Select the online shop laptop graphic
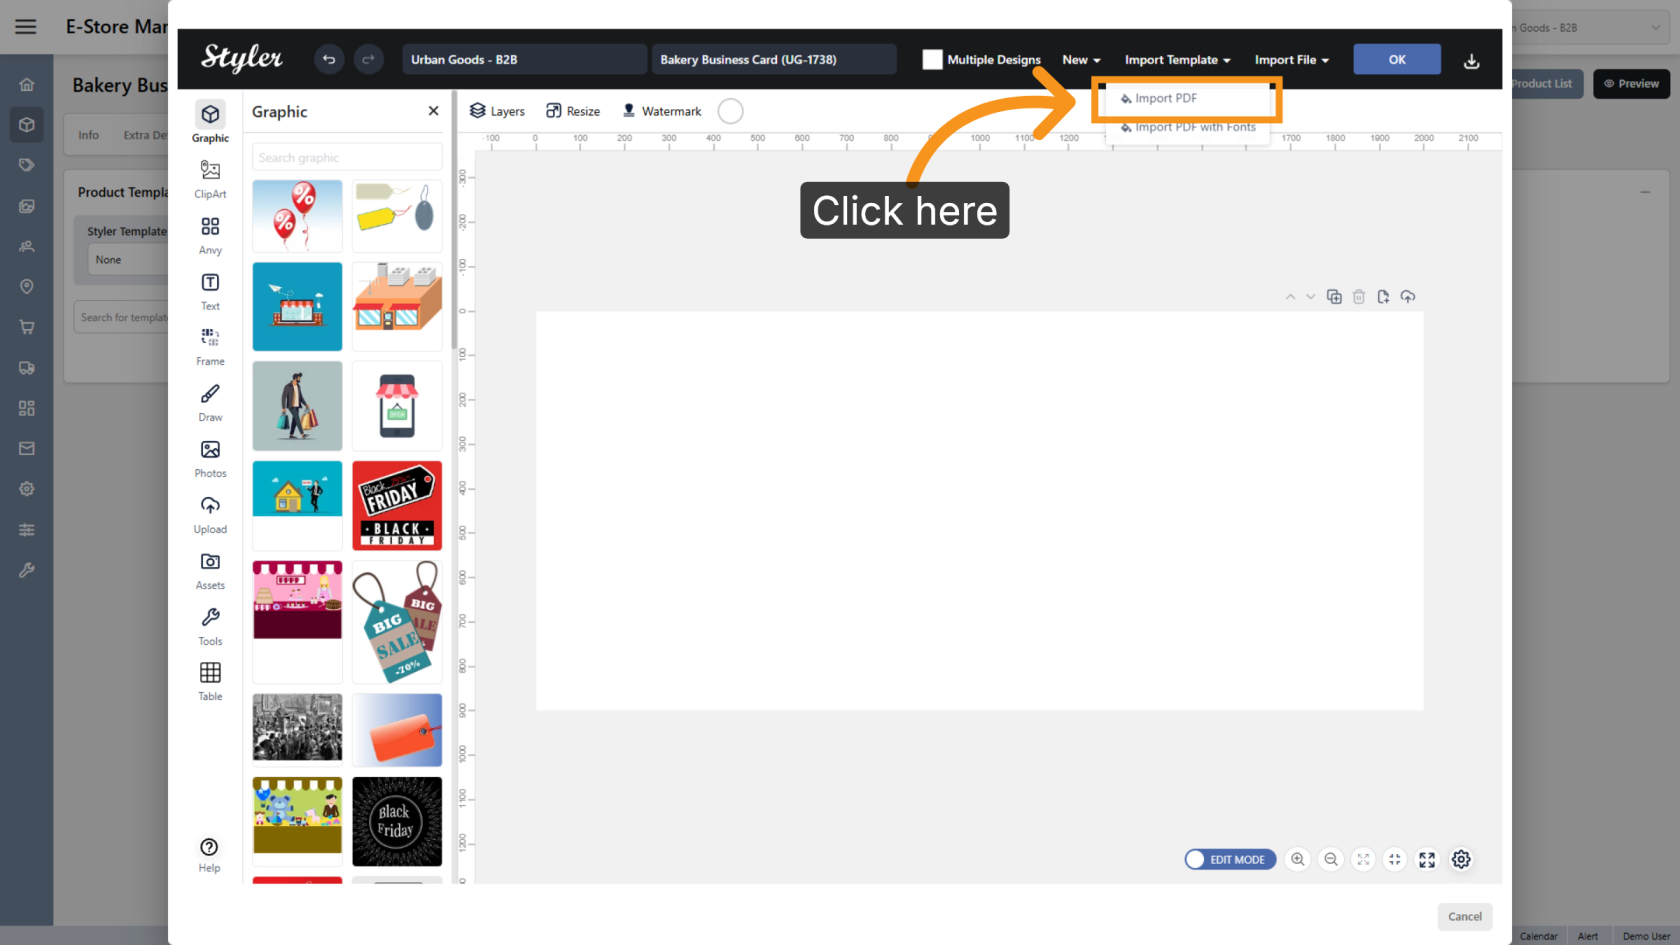 [297, 307]
